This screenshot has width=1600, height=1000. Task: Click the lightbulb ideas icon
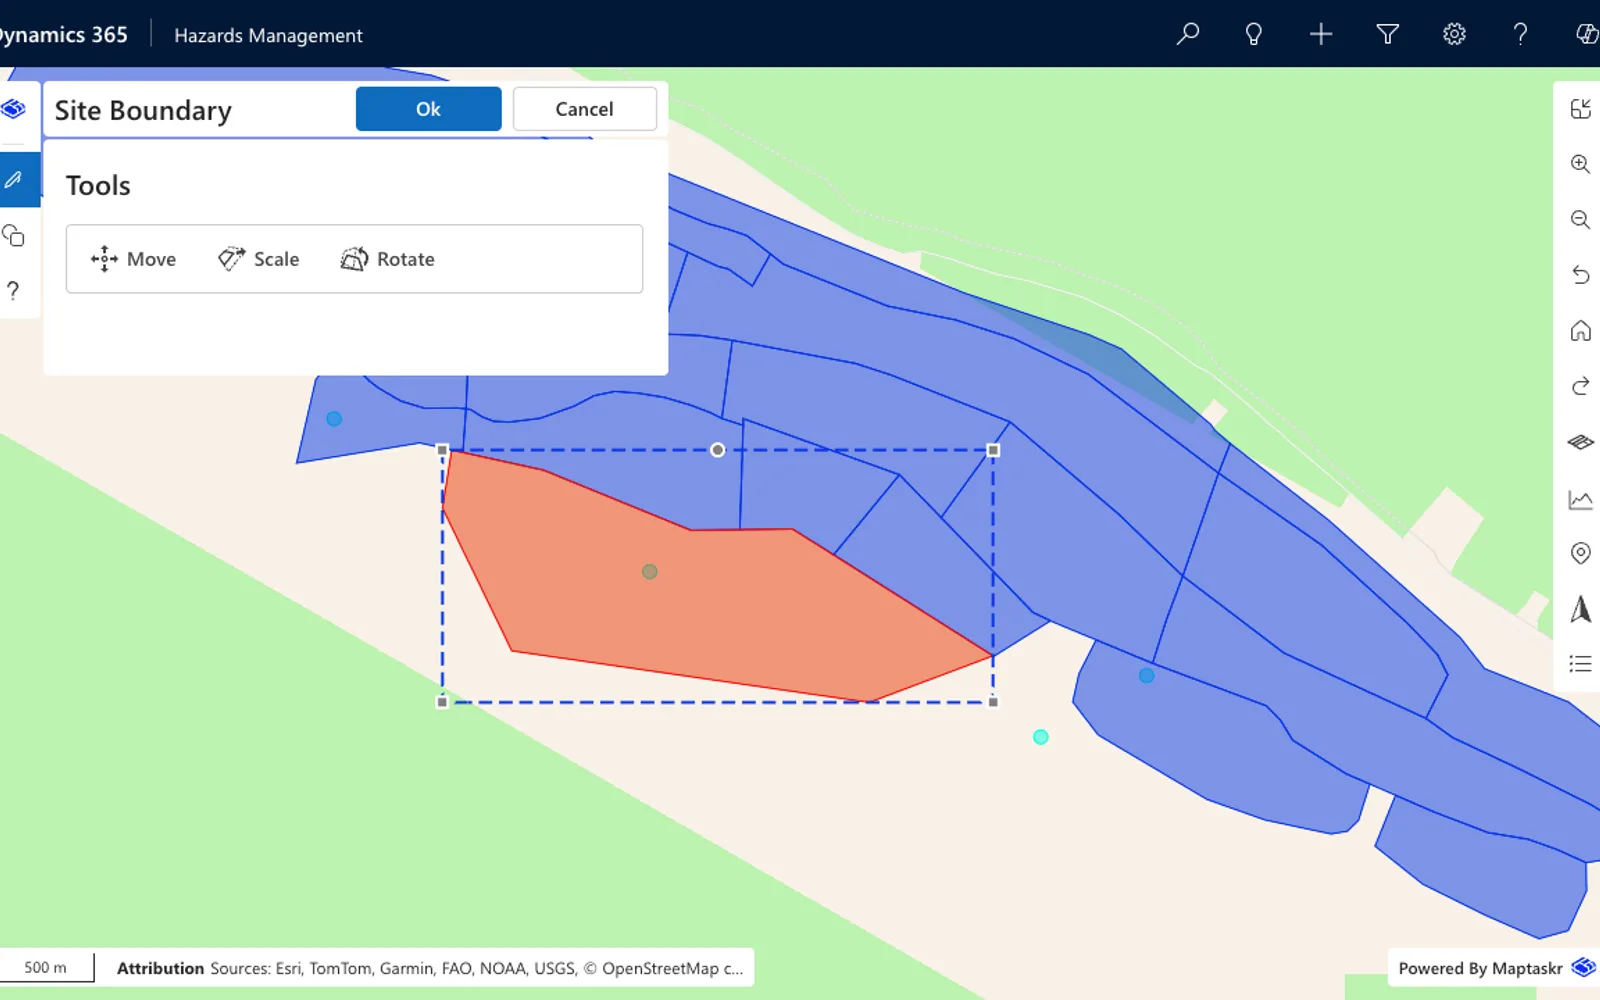pos(1253,34)
